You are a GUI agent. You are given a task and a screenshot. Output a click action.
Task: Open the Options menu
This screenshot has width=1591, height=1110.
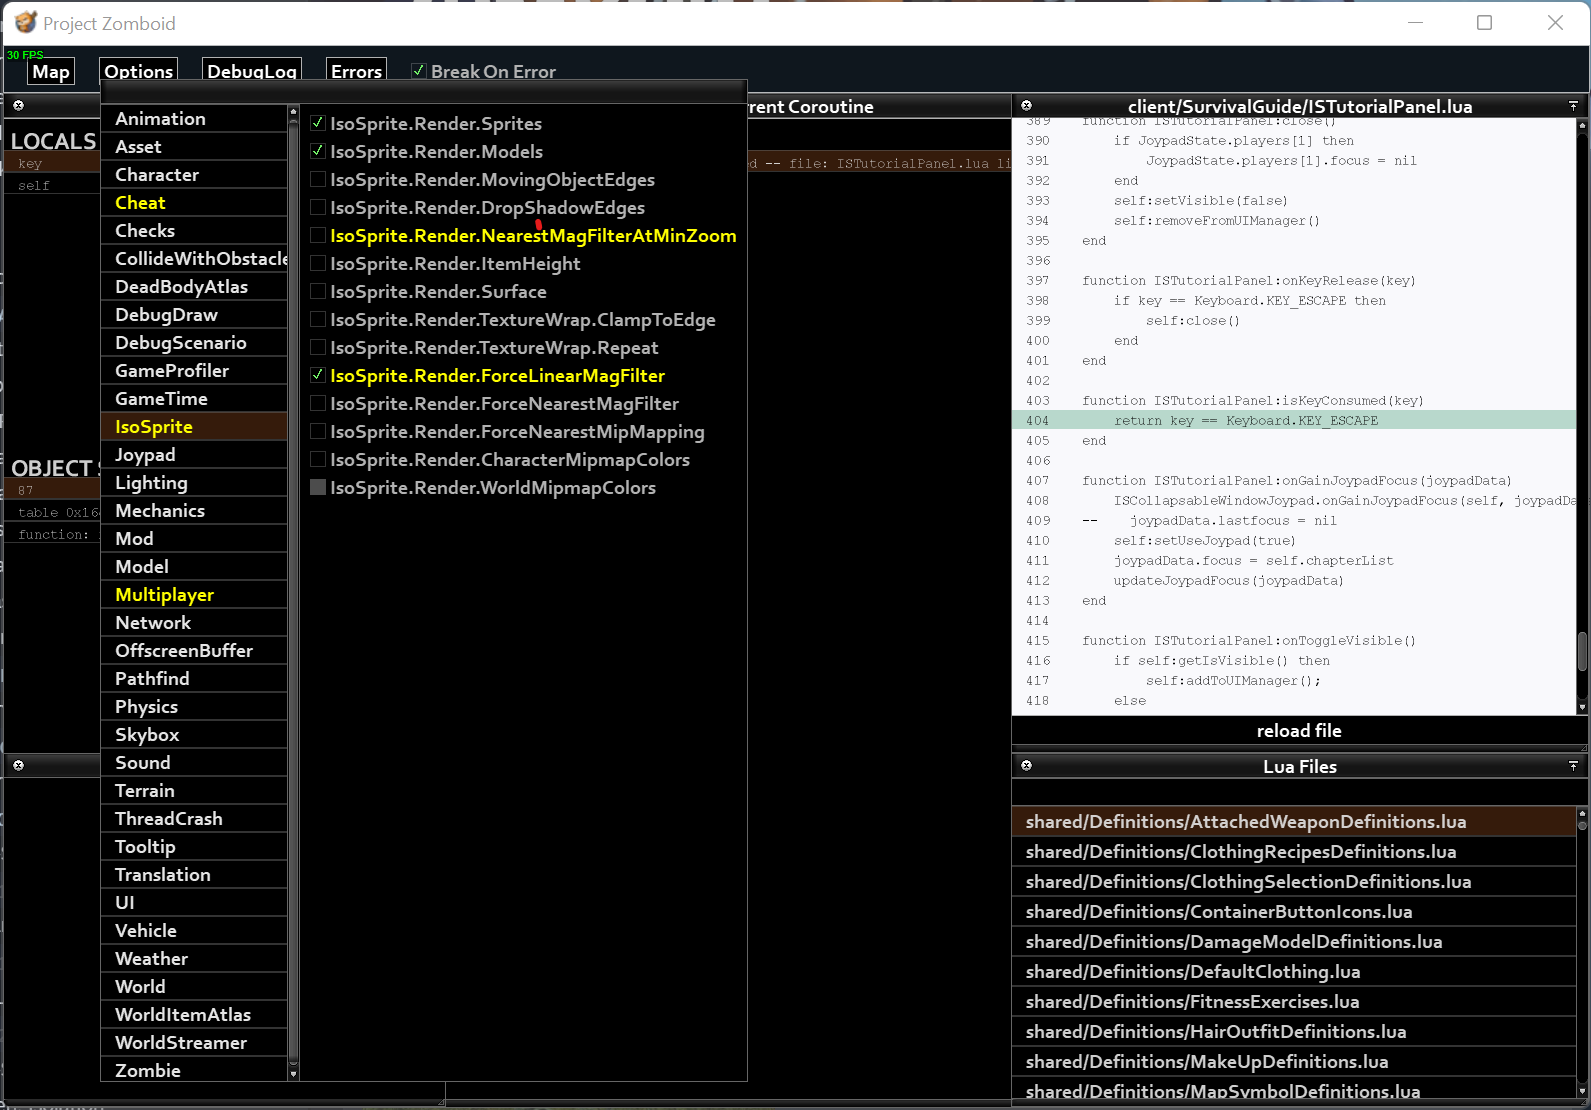(139, 71)
